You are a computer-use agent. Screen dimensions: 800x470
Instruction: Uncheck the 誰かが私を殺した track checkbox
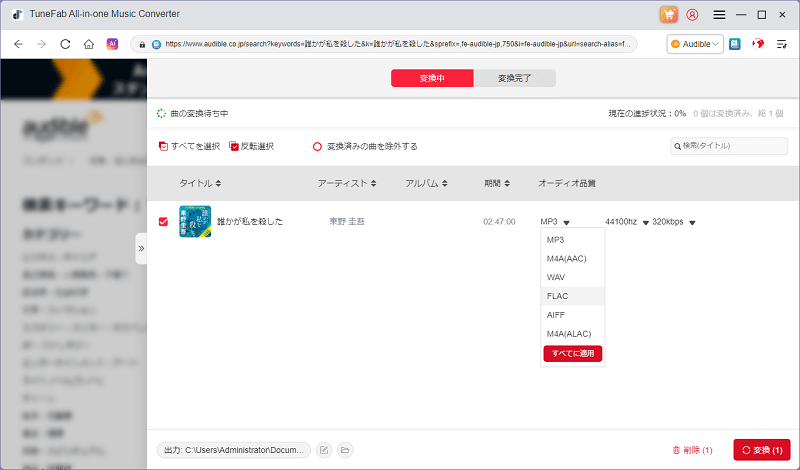tap(164, 221)
